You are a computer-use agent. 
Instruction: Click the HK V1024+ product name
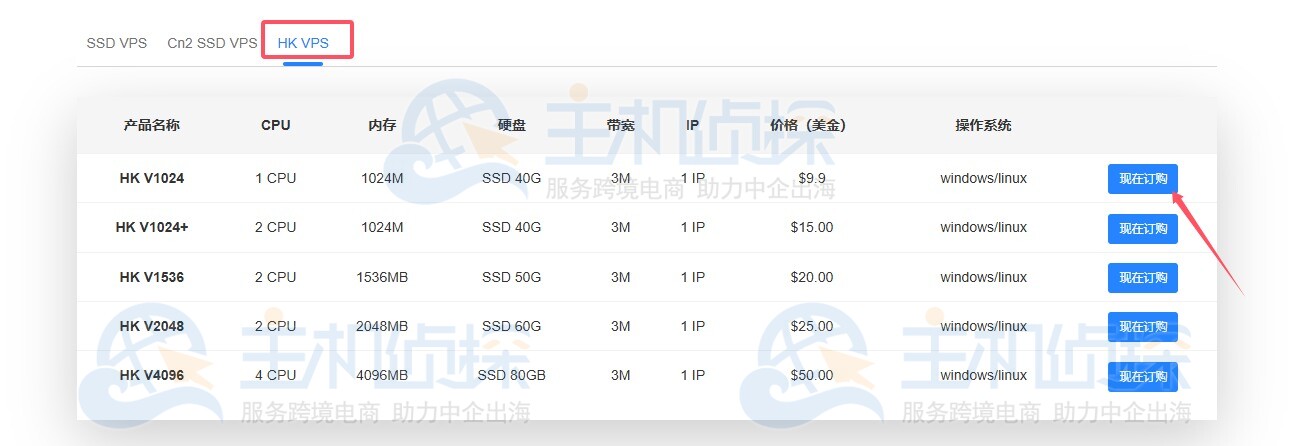tap(152, 227)
